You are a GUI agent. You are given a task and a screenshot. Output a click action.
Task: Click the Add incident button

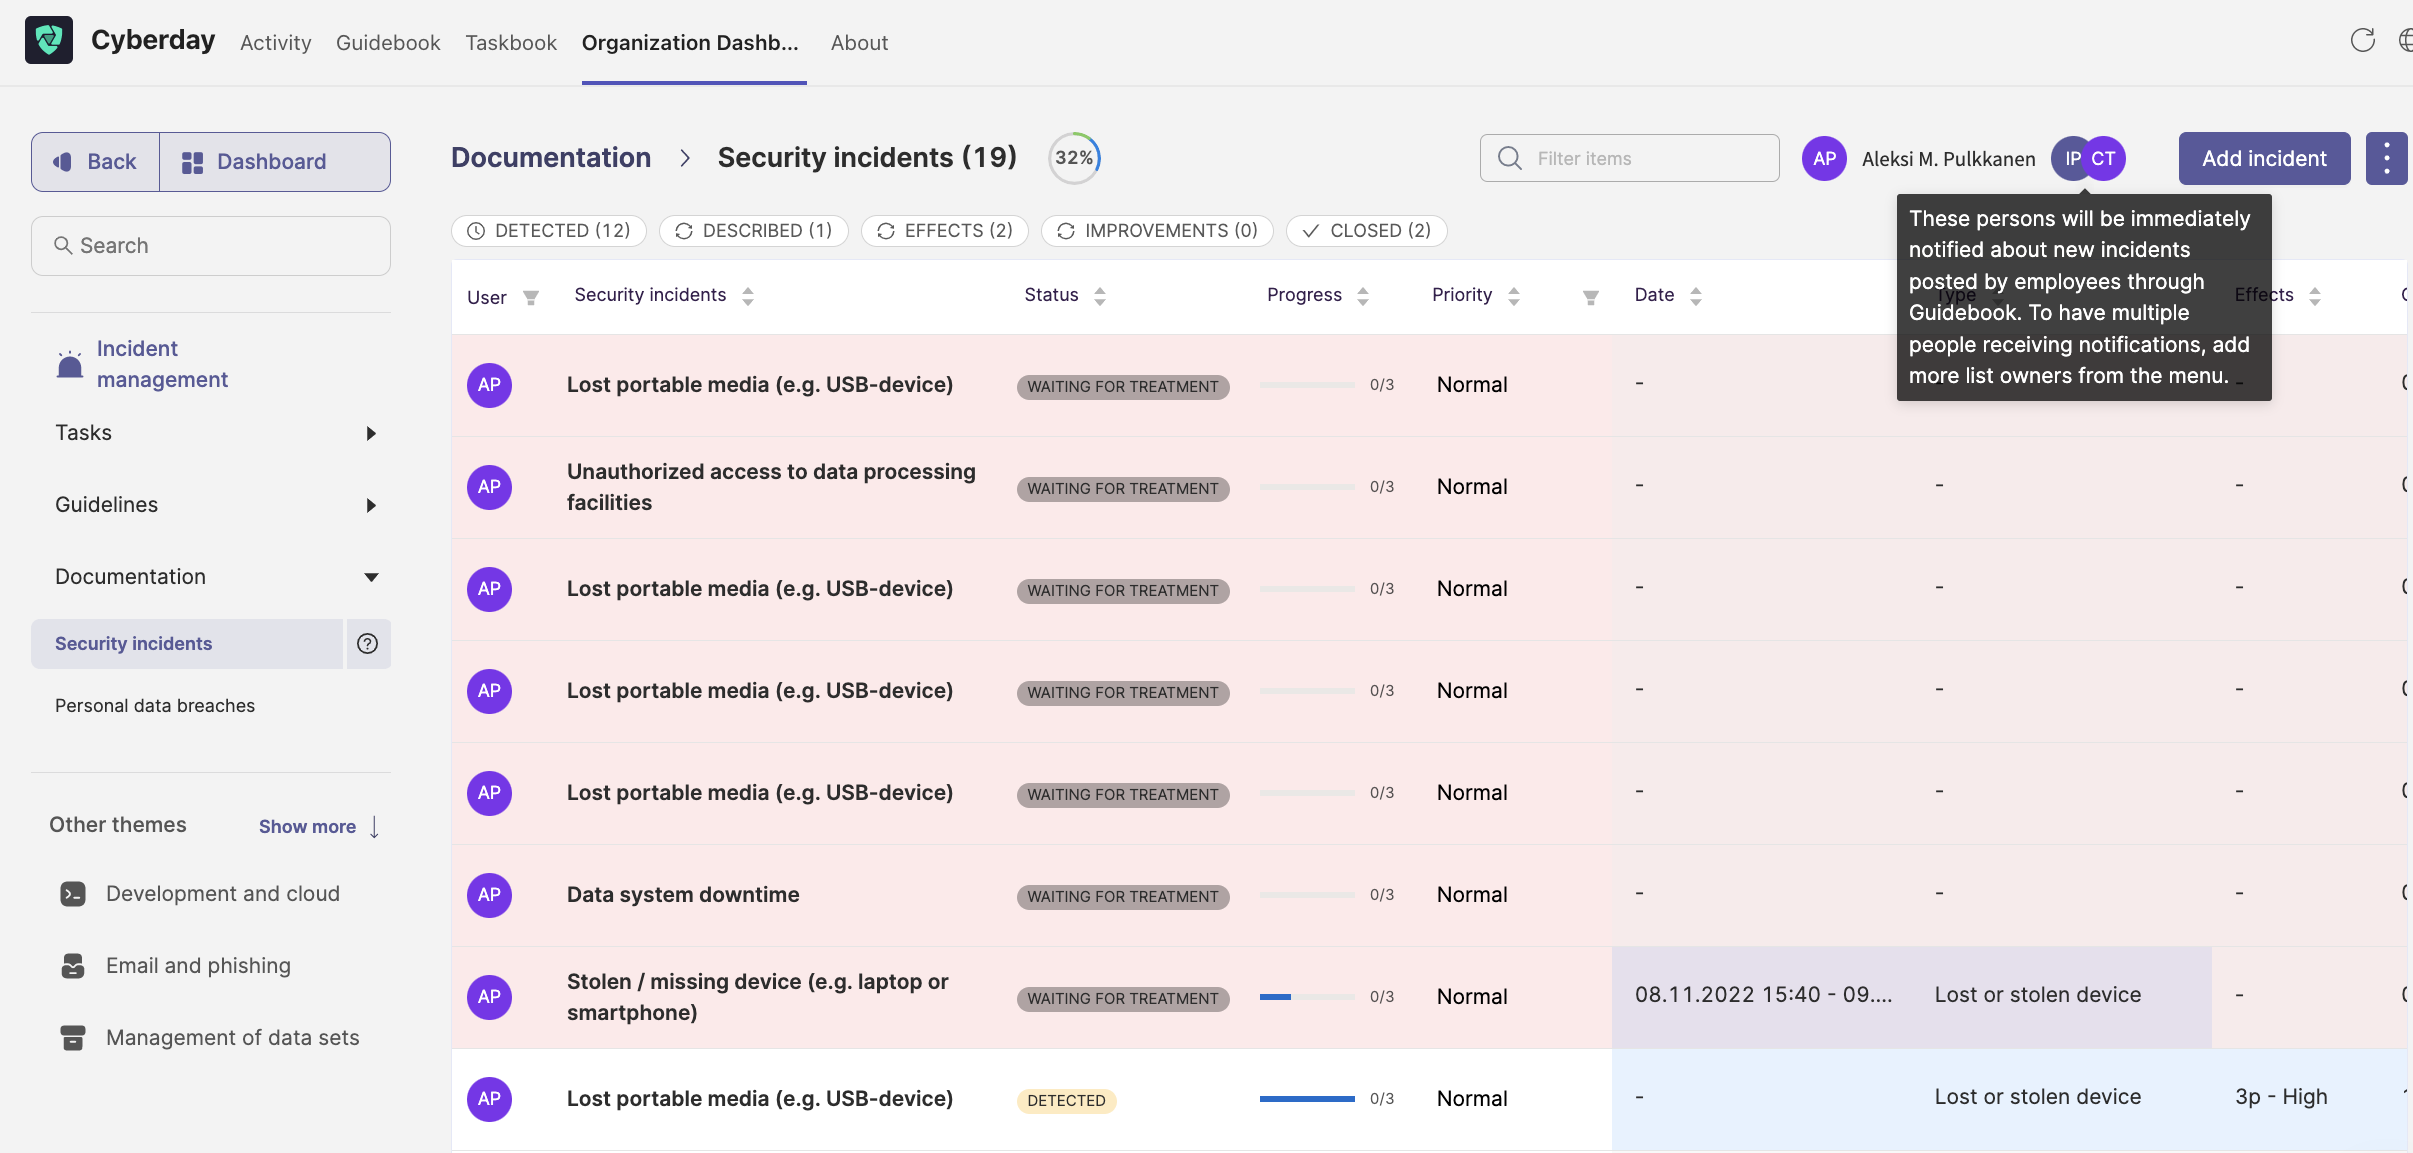pyautogui.click(x=2264, y=158)
